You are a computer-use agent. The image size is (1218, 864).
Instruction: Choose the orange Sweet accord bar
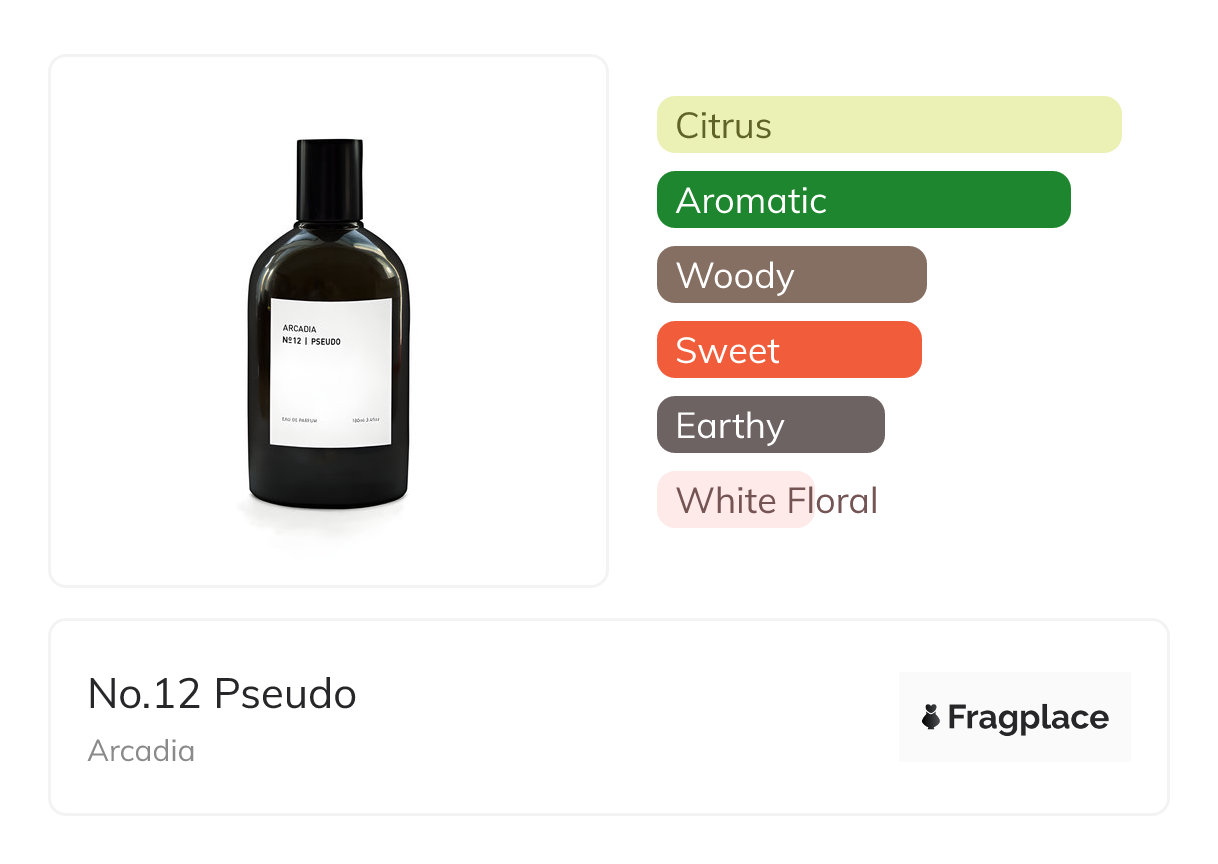coord(788,350)
